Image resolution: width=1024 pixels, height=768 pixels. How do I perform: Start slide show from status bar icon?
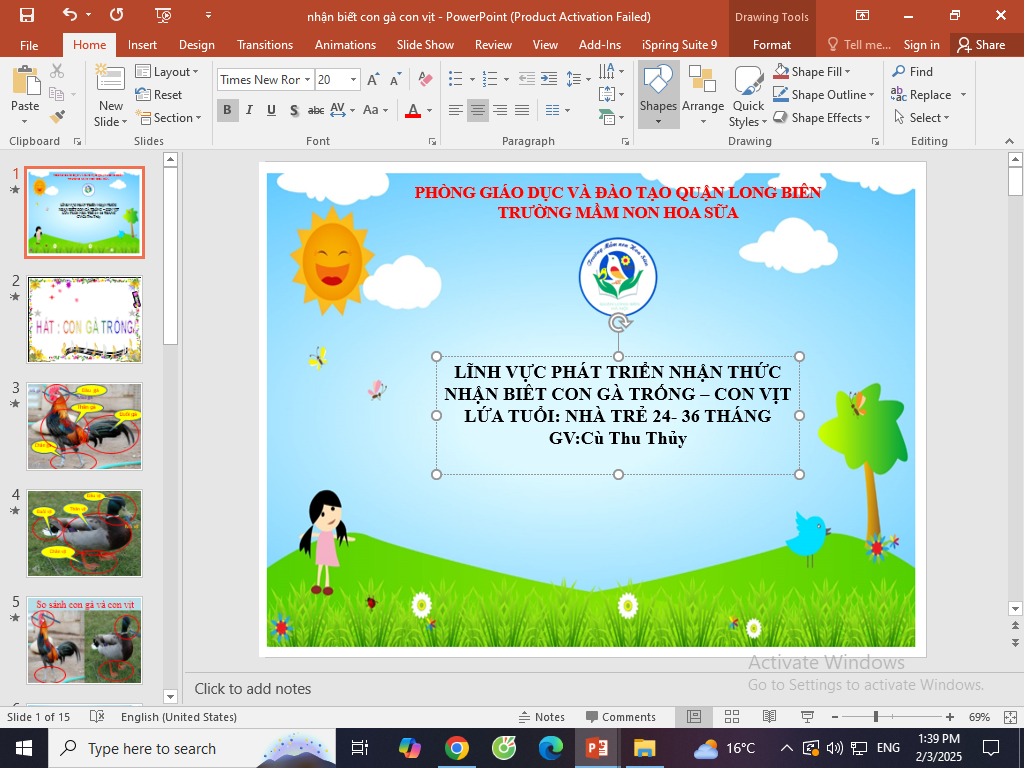(806, 717)
